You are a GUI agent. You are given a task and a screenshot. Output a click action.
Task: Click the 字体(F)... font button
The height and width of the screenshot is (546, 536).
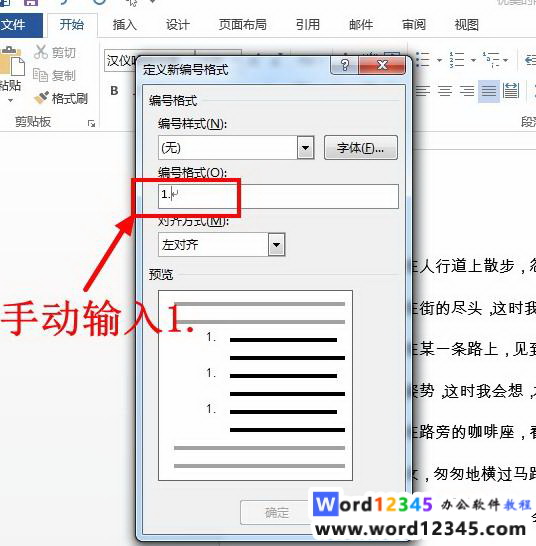[x=360, y=148]
